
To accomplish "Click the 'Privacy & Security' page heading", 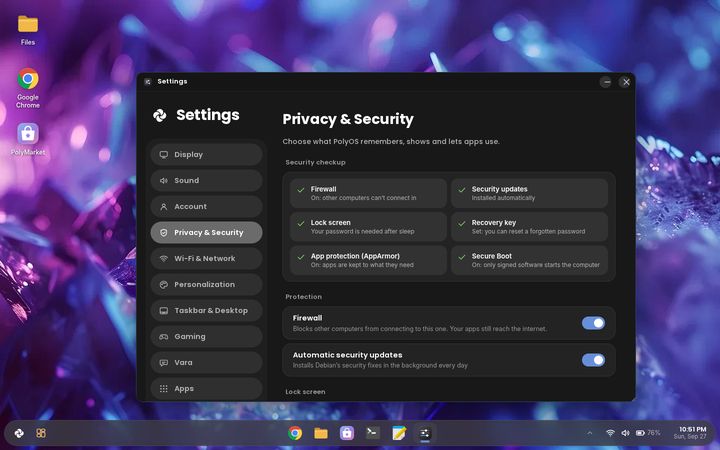I will point(348,119).
